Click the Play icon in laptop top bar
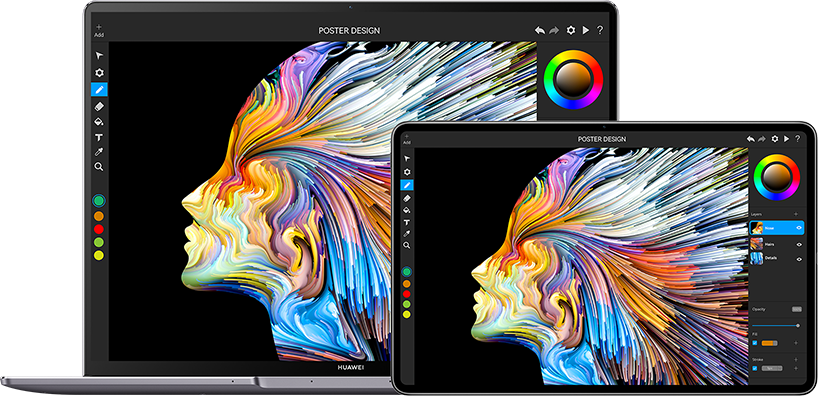The width and height of the screenshot is (818, 396). (x=586, y=30)
